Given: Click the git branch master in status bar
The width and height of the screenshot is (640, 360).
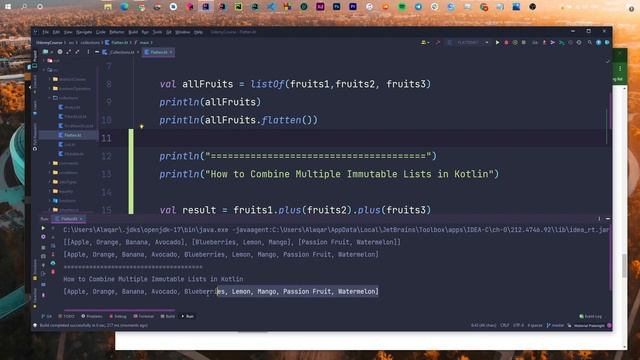Looking at the screenshot, I should (x=555, y=326).
